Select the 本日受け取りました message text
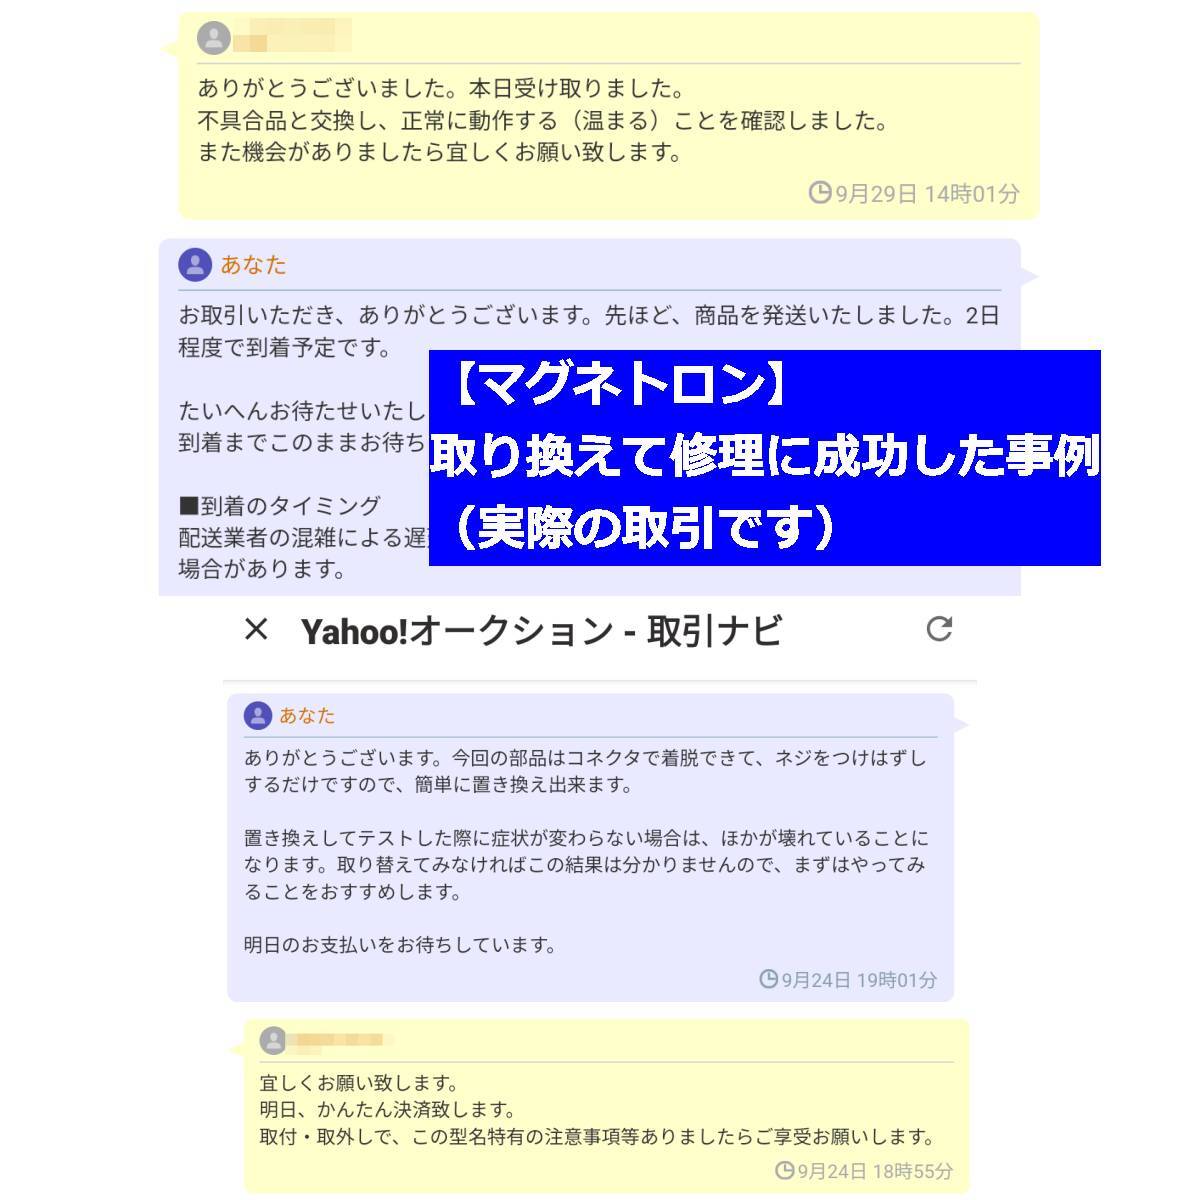The image size is (1200, 1200). [x=441, y=89]
